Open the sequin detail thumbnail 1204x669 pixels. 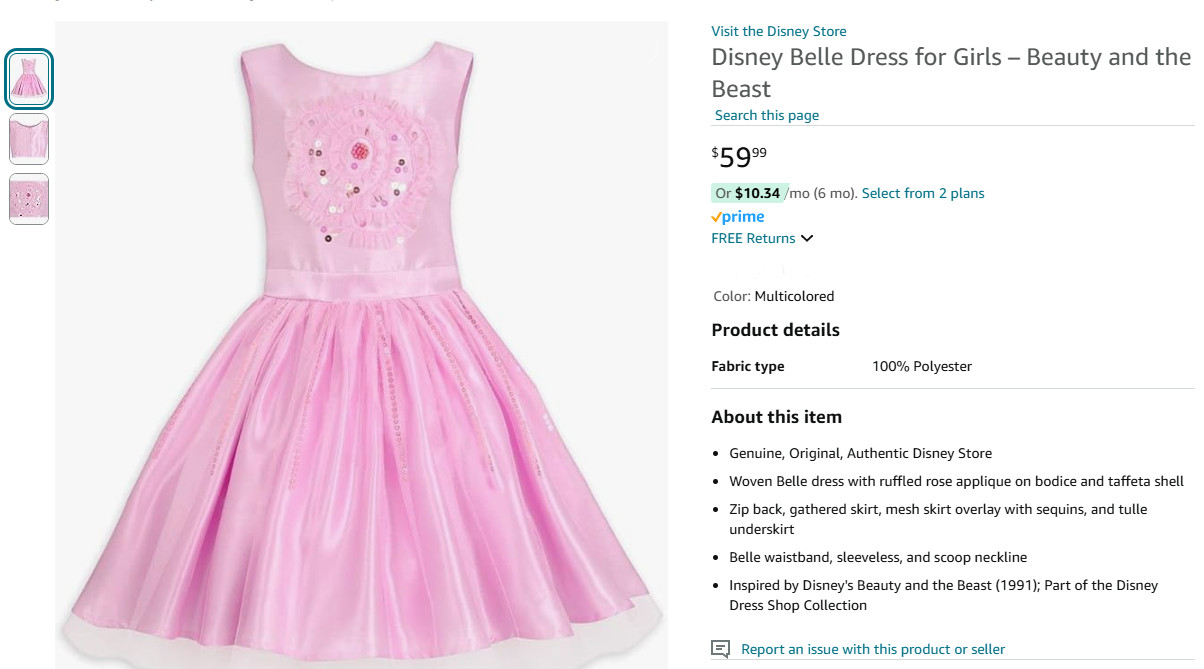pos(28,199)
